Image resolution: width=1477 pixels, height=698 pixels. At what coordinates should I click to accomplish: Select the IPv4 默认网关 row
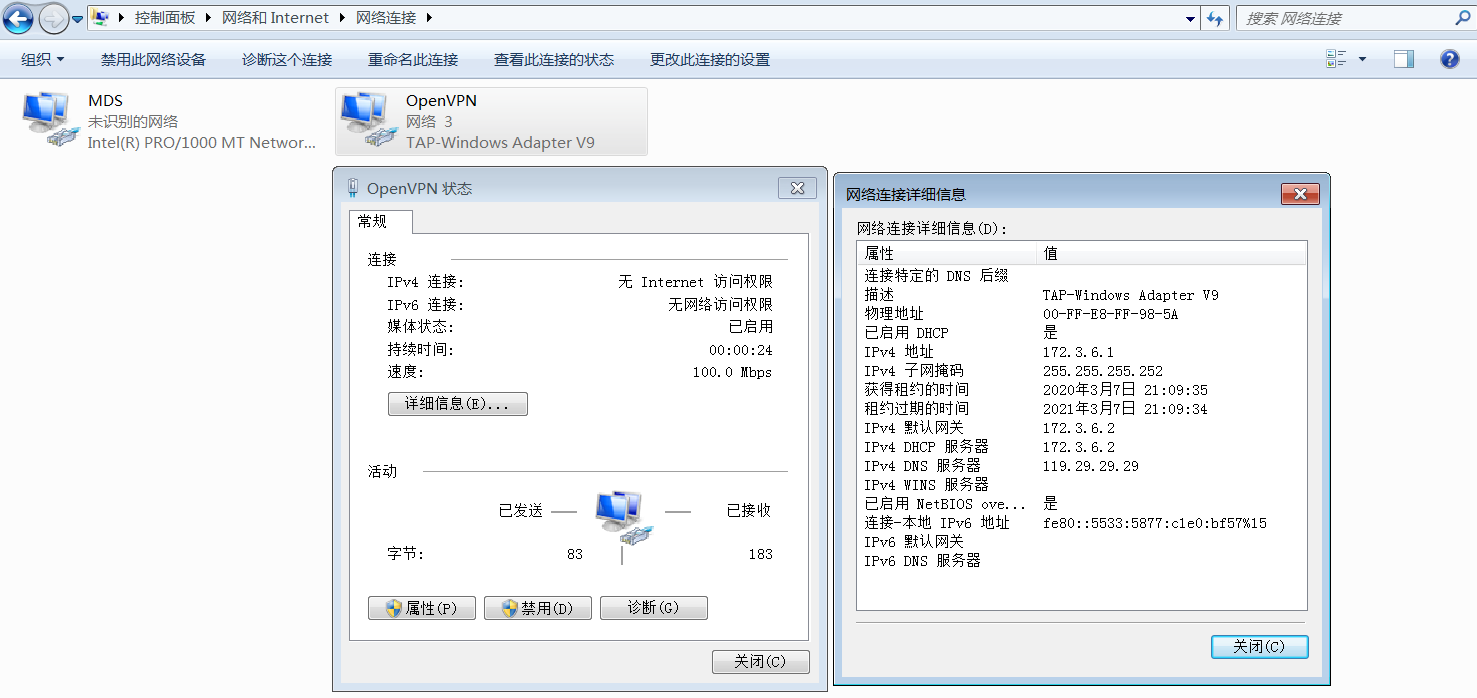[x=1082, y=428]
